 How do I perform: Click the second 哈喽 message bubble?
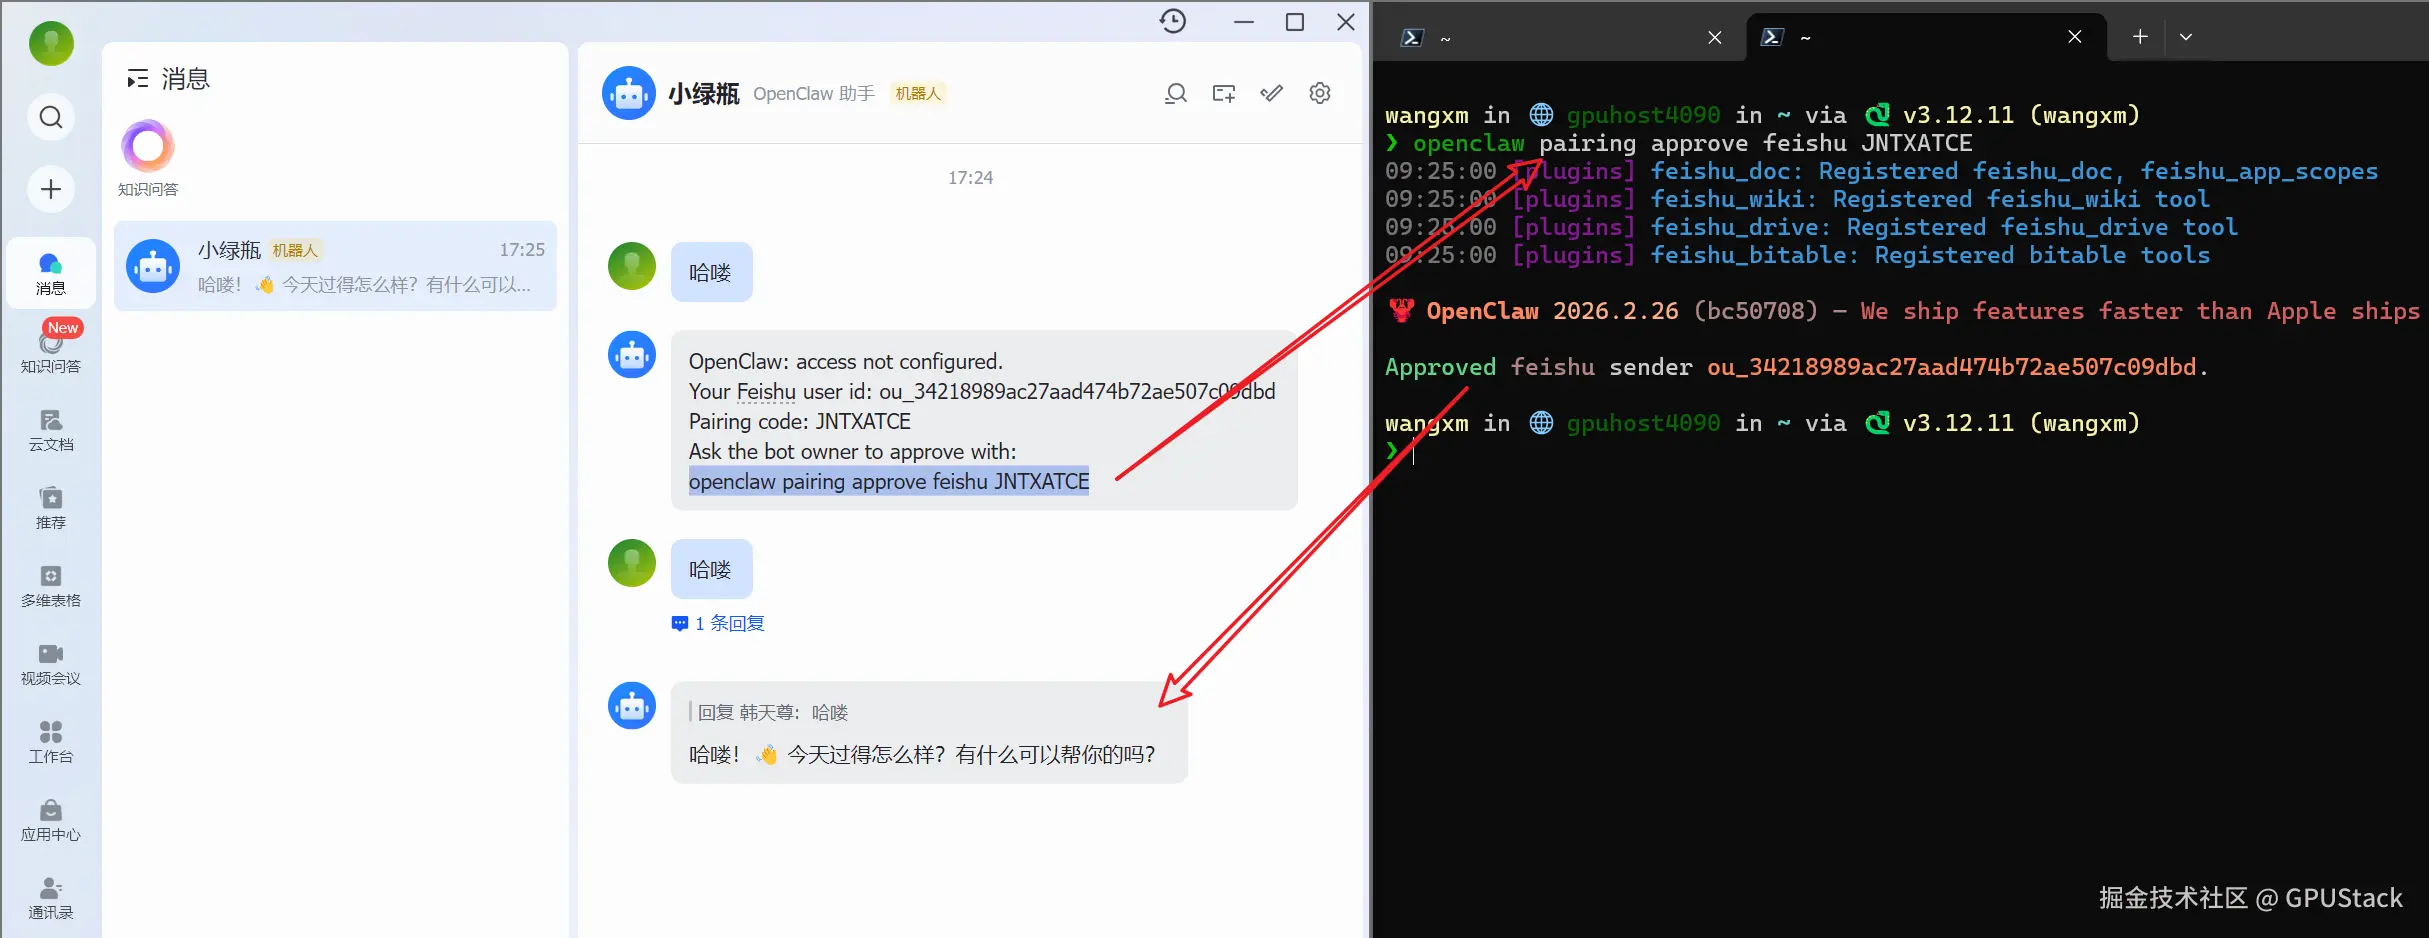click(711, 569)
